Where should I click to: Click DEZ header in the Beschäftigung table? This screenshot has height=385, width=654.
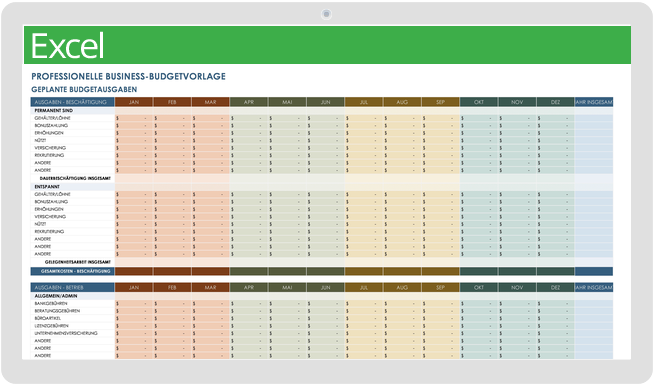556,102
